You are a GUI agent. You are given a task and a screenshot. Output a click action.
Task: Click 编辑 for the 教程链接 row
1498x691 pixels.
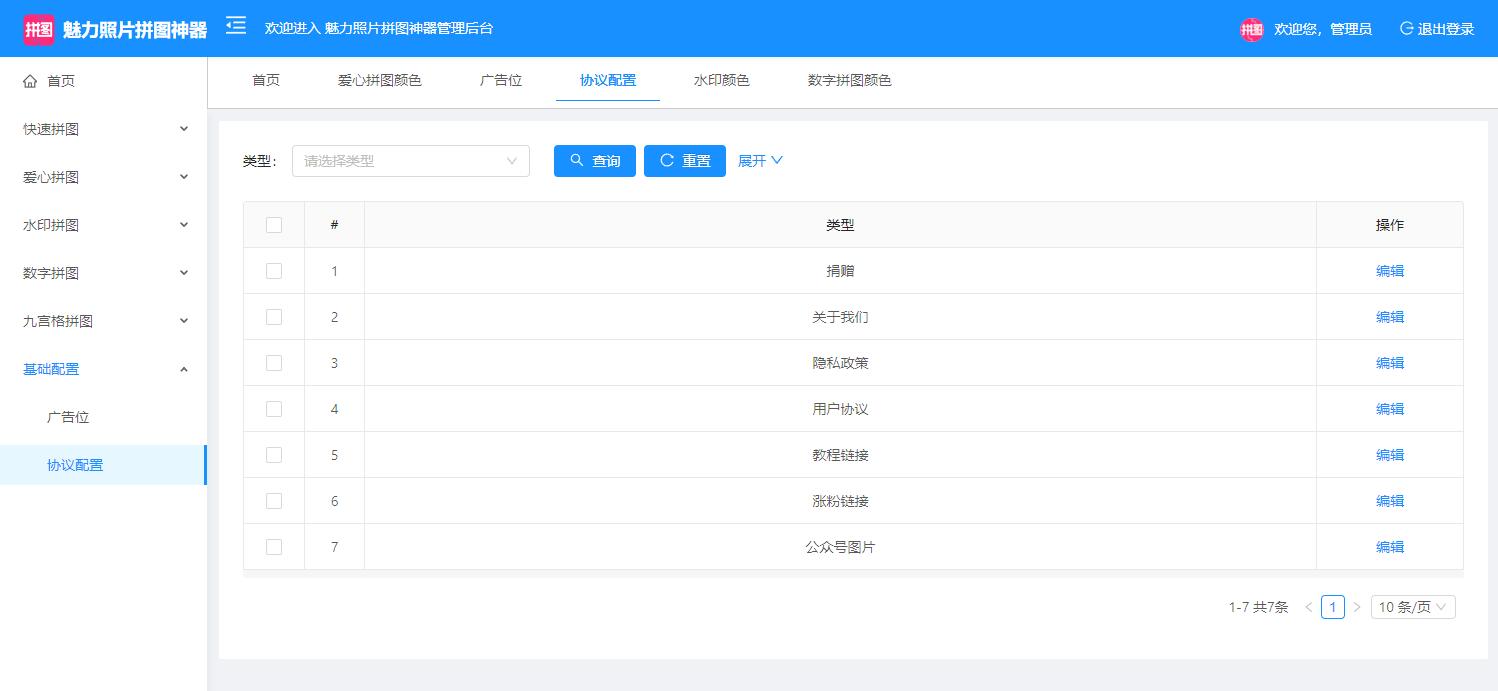pyautogui.click(x=1390, y=455)
